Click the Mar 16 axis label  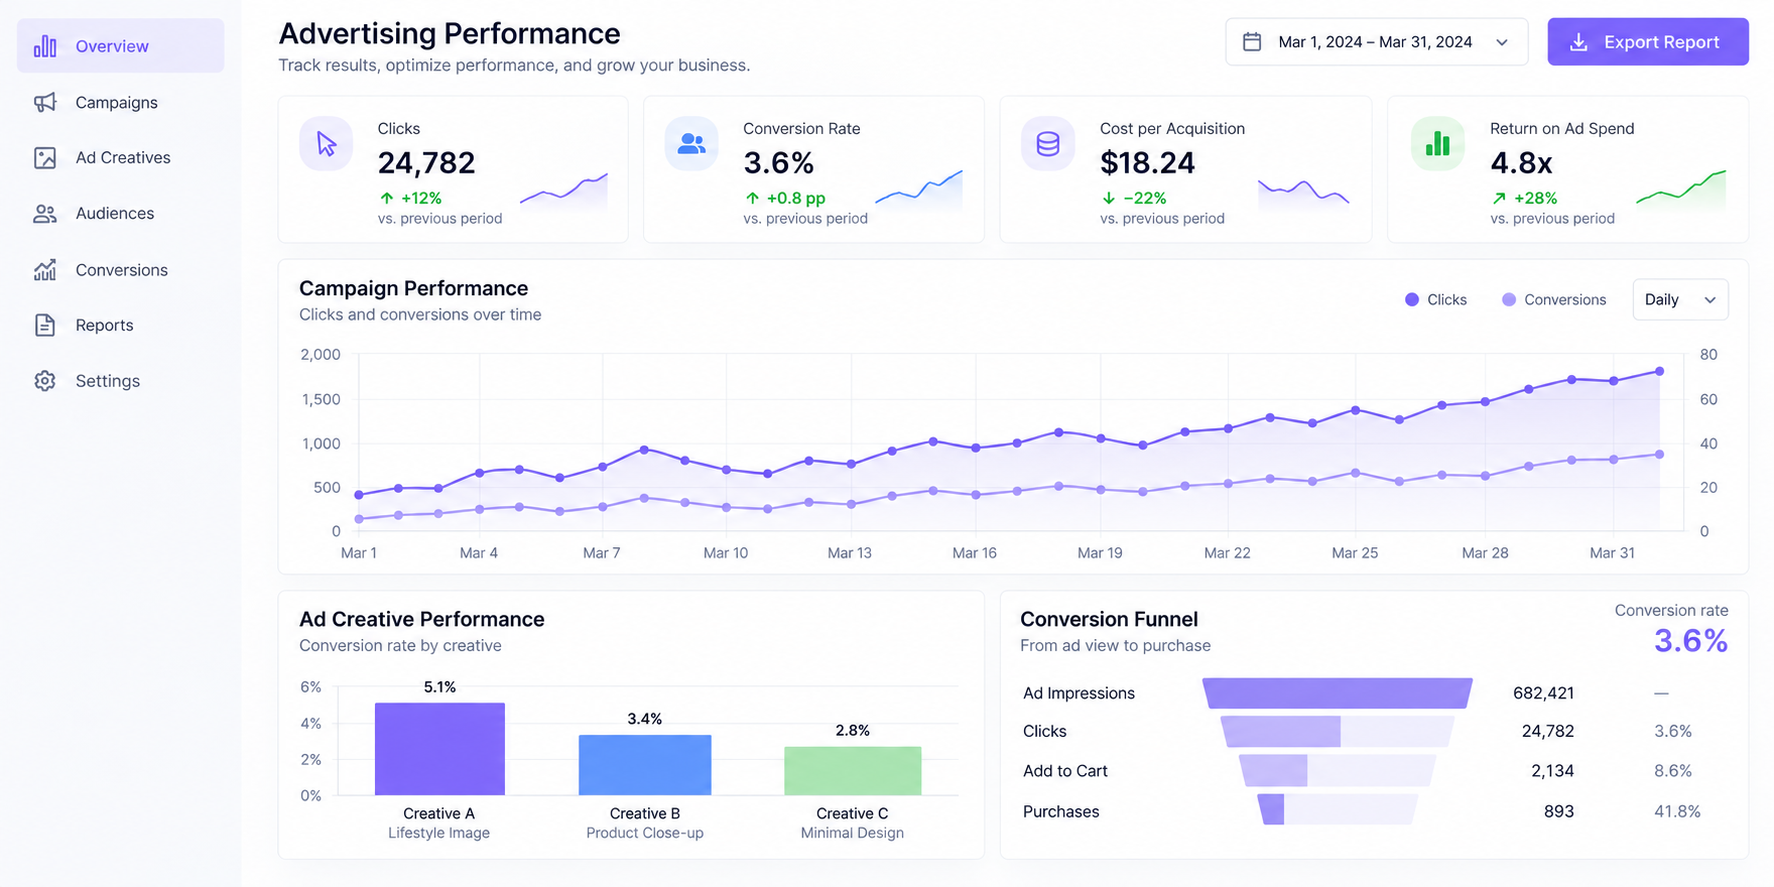(974, 553)
